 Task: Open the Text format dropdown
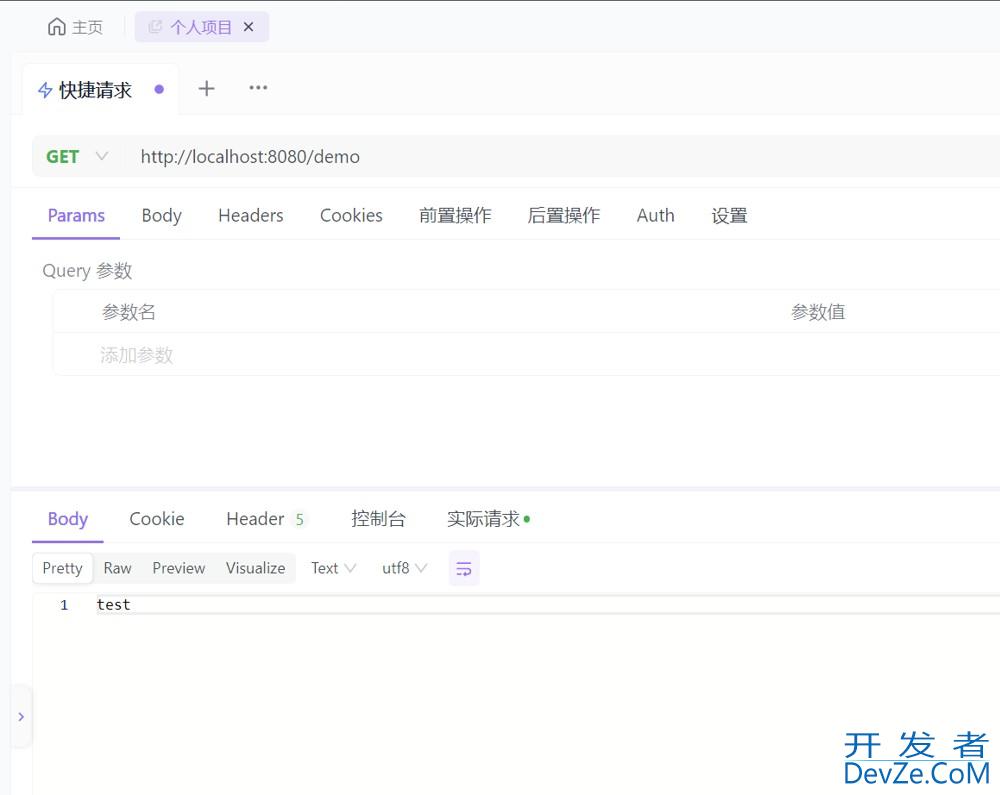tap(333, 568)
